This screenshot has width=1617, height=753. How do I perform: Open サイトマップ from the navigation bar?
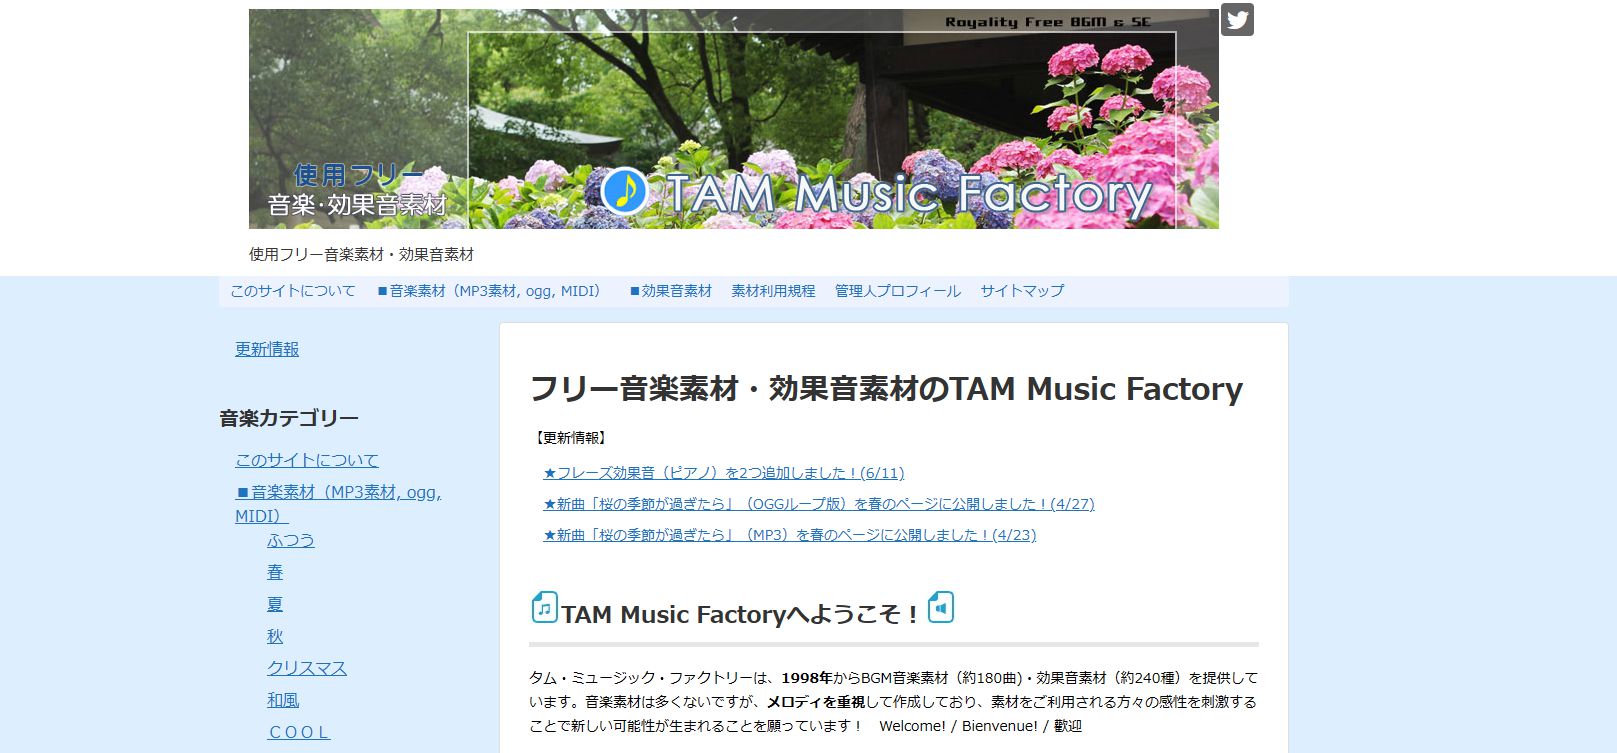tap(1022, 291)
